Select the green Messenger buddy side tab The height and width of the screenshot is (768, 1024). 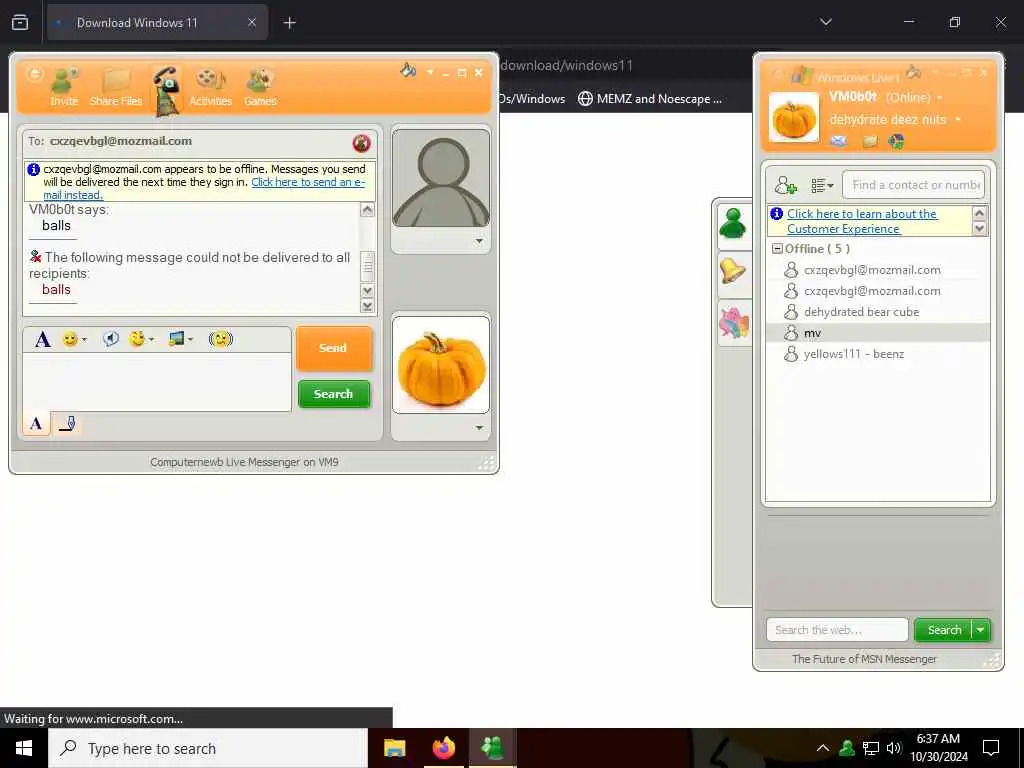tap(734, 225)
